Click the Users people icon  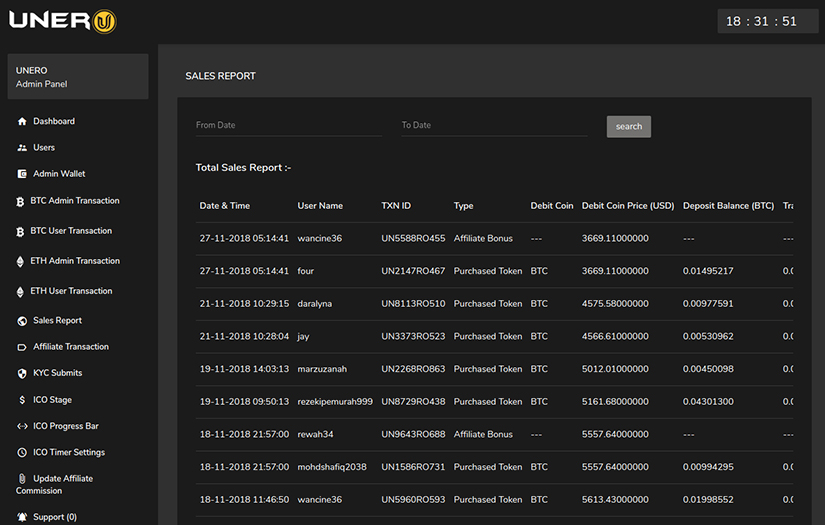point(22,148)
